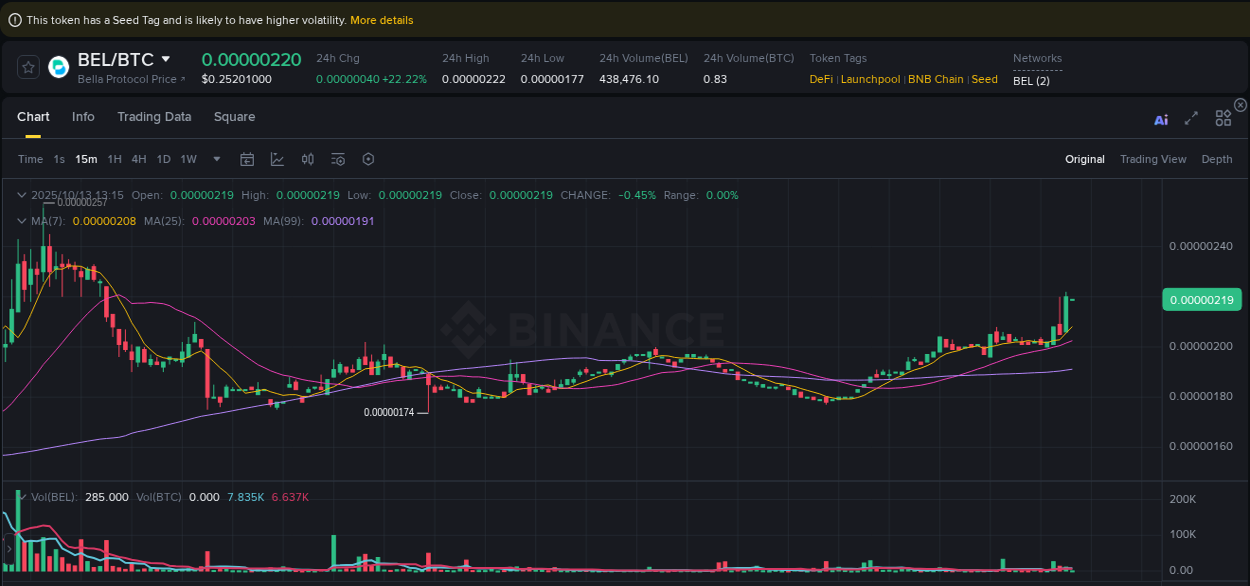This screenshot has height=586, width=1250.
Task: Open extra timeframe options dropdown arrow
Action: [216, 159]
